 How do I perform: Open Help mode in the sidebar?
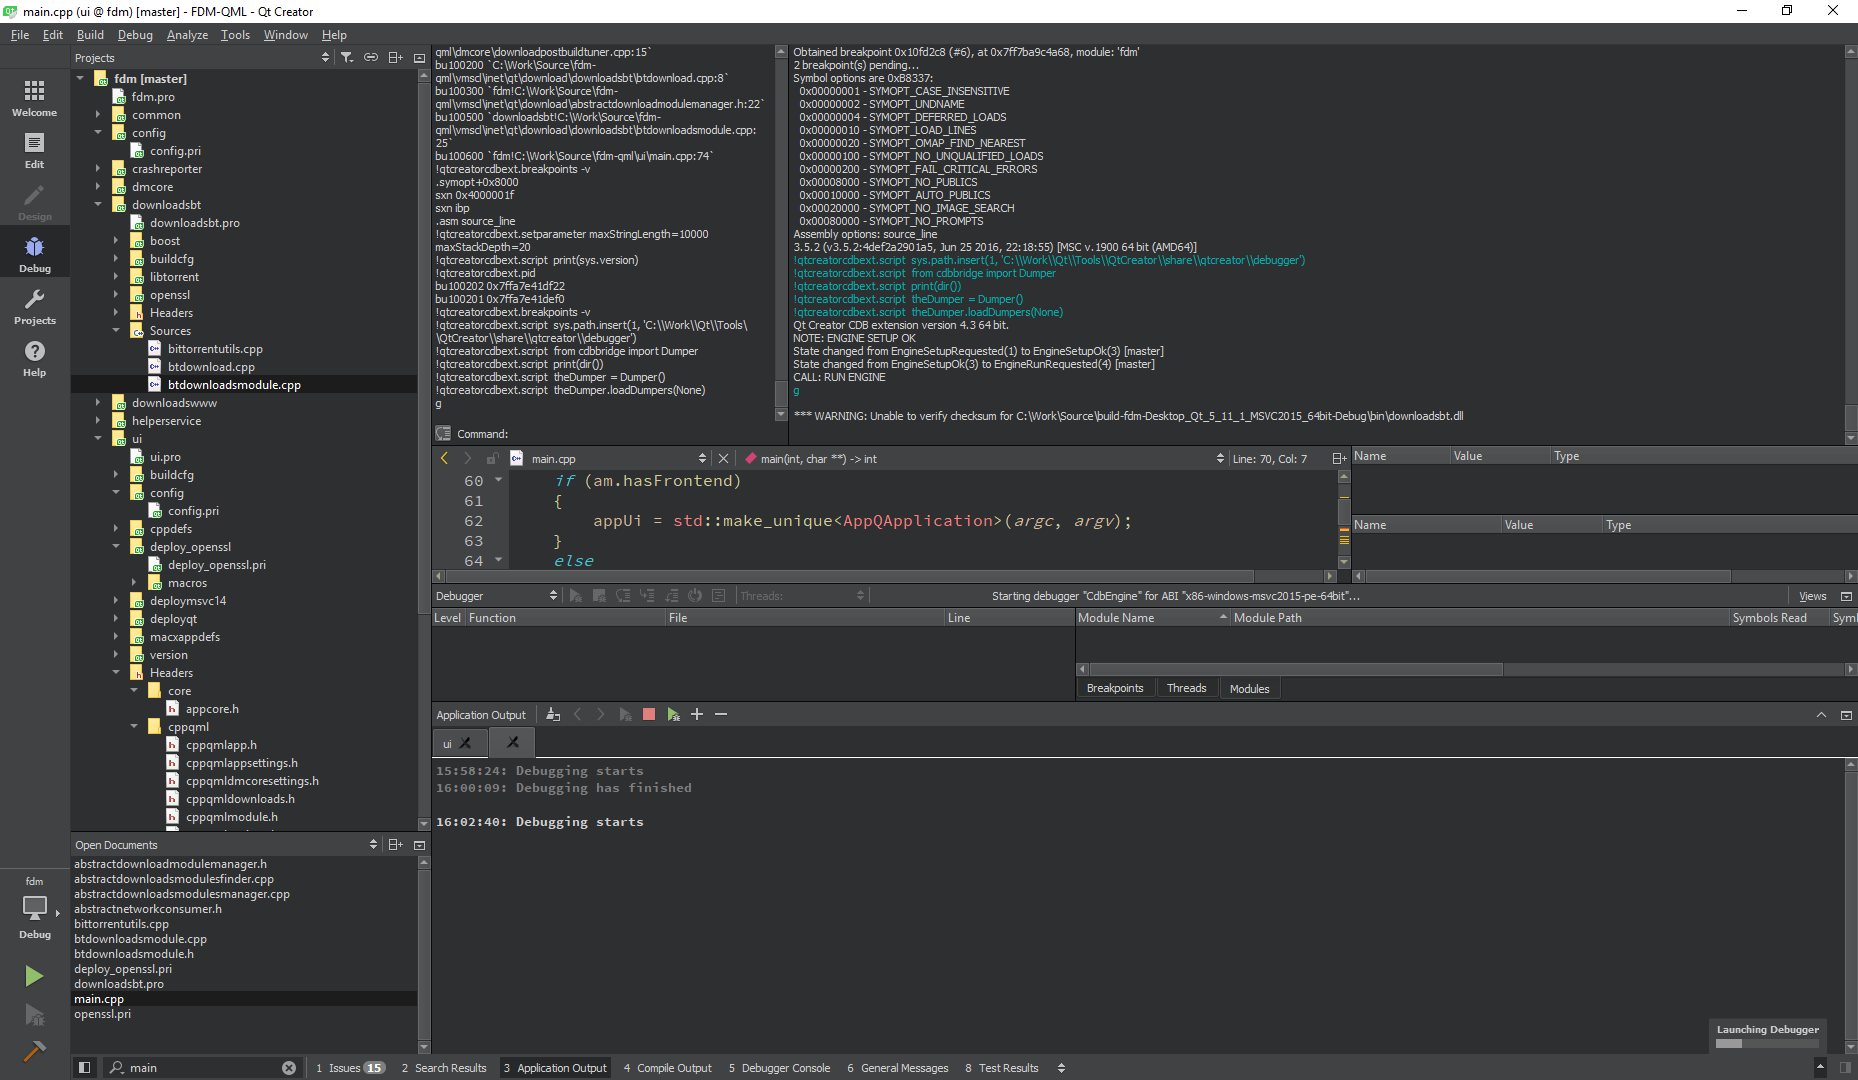tap(34, 358)
